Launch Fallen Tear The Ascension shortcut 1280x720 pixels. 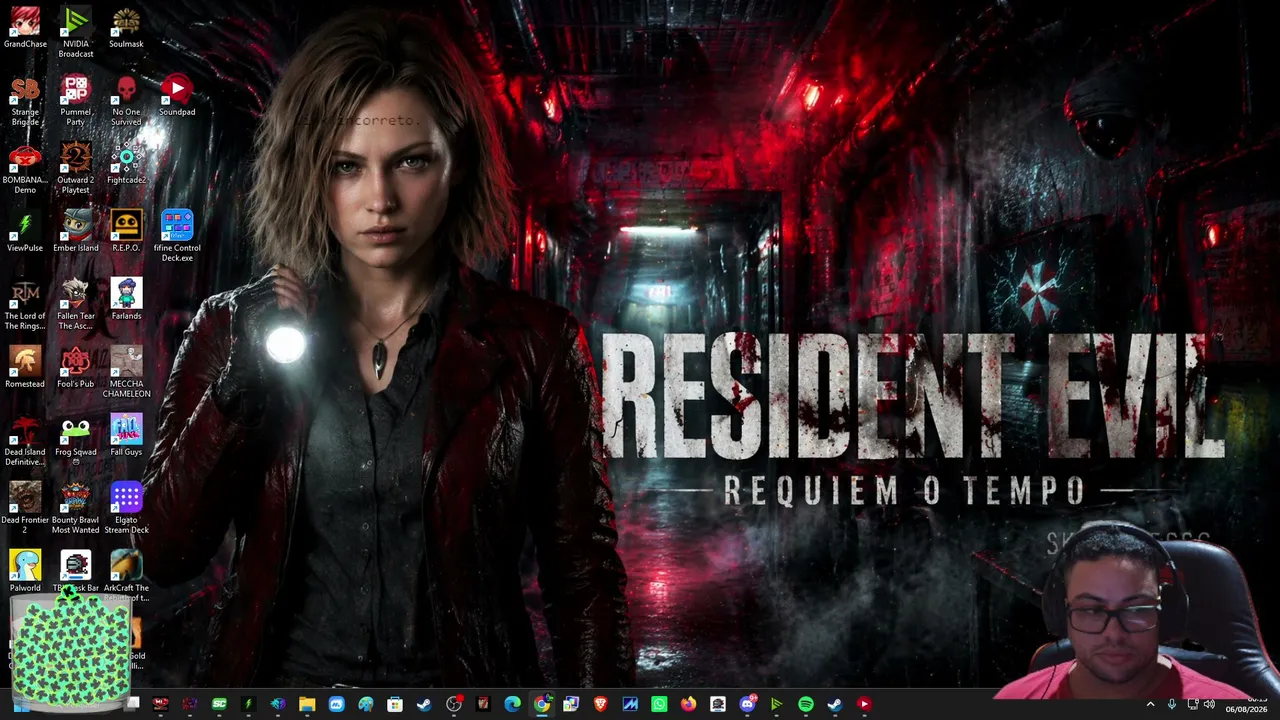click(76, 305)
